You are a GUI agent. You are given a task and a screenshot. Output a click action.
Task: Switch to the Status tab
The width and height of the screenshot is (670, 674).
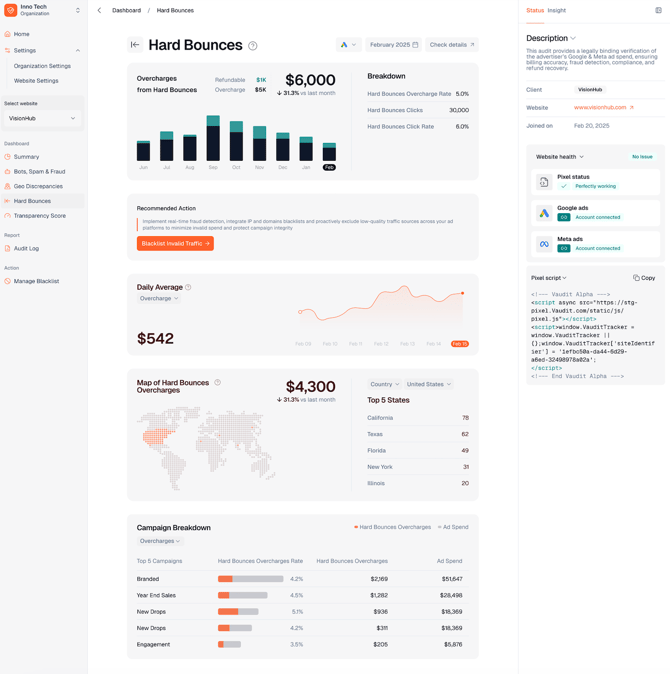pos(535,10)
